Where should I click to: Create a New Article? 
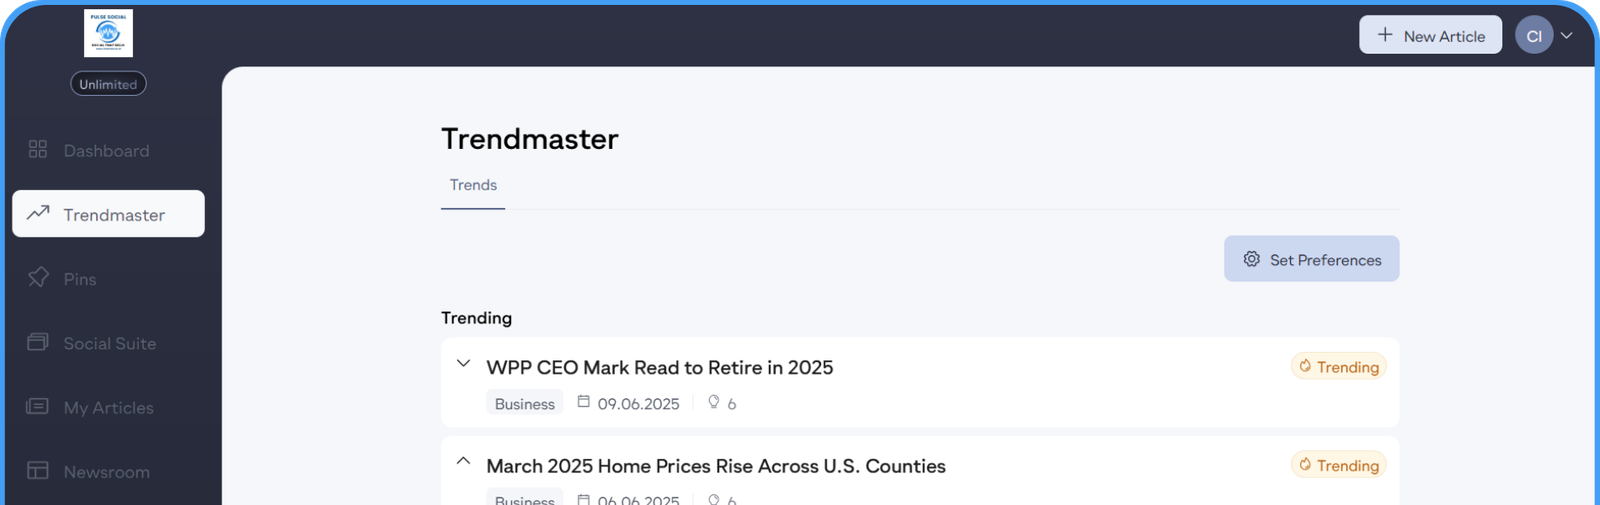click(x=1430, y=35)
